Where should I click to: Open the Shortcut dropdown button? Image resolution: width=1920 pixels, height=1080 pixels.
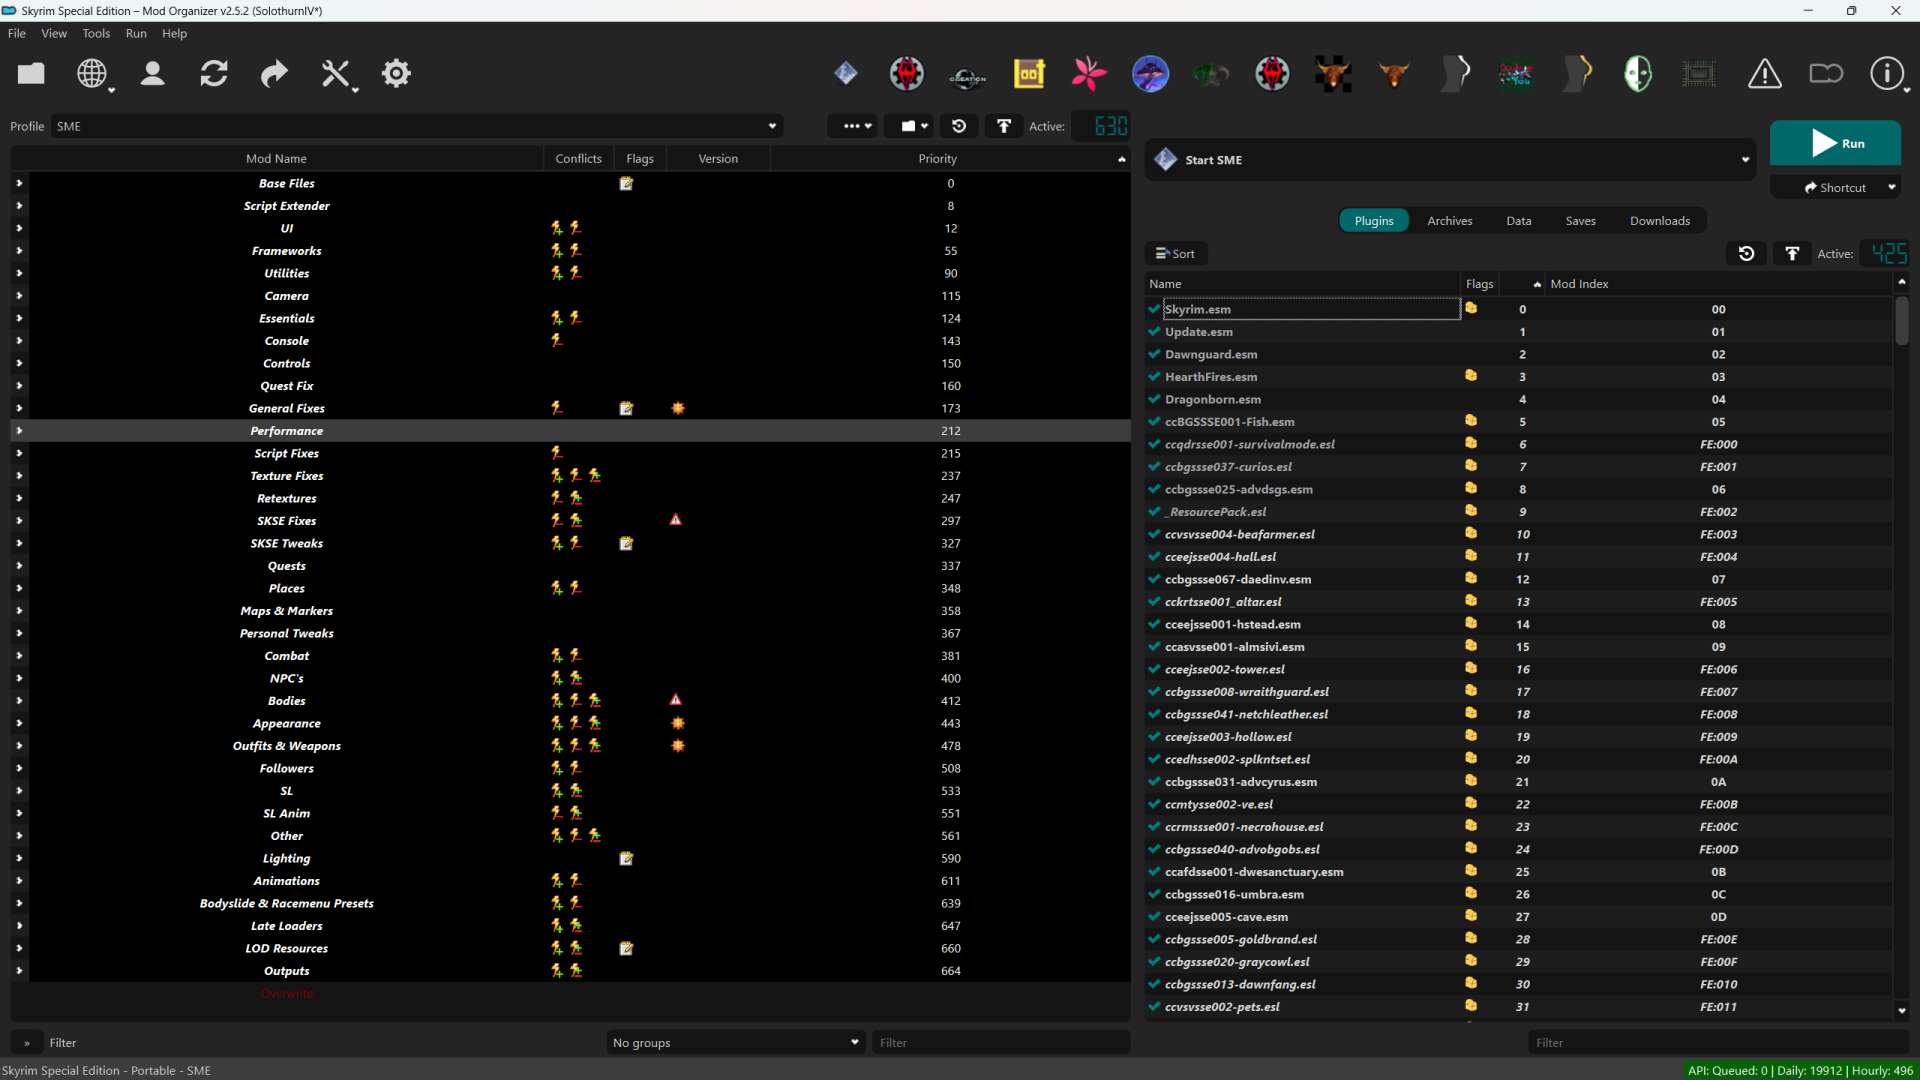(x=1836, y=188)
